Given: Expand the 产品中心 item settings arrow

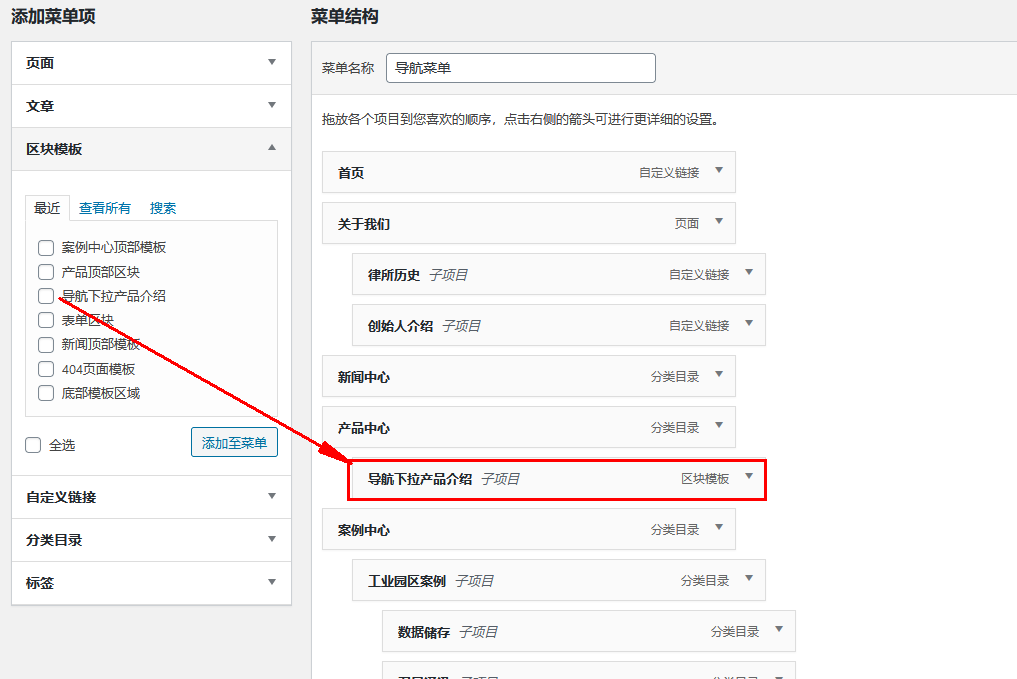Looking at the screenshot, I should [x=718, y=426].
